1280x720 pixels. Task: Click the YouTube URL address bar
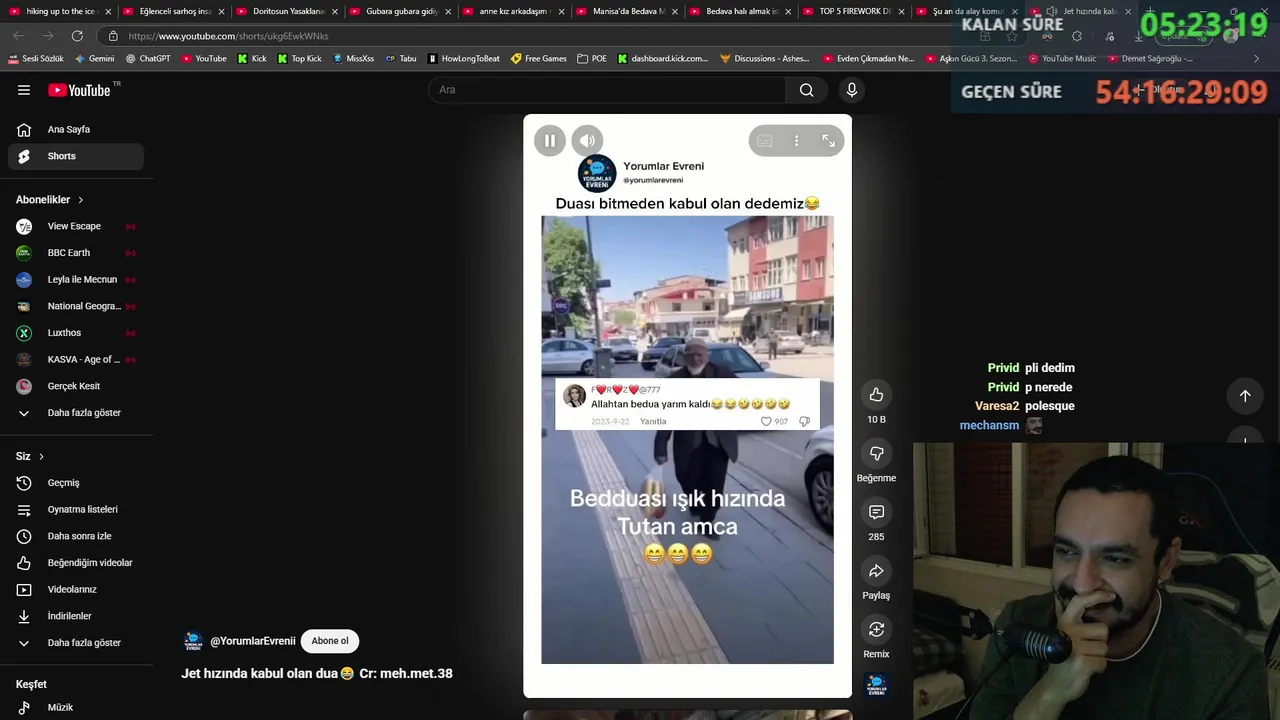coord(540,36)
